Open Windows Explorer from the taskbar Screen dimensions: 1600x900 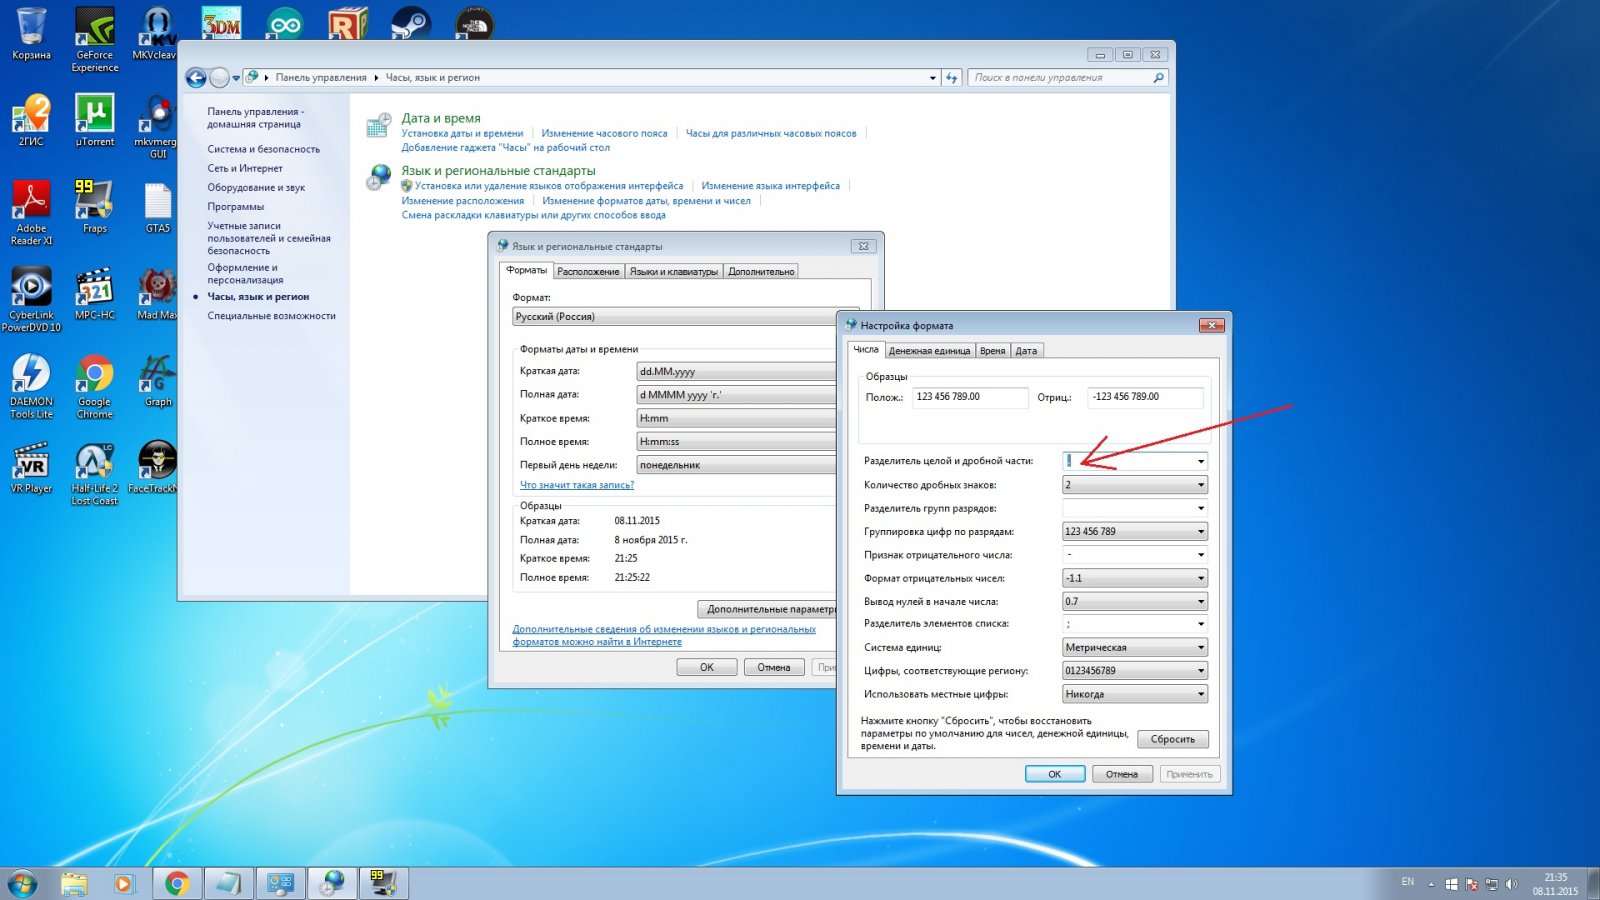73,884
